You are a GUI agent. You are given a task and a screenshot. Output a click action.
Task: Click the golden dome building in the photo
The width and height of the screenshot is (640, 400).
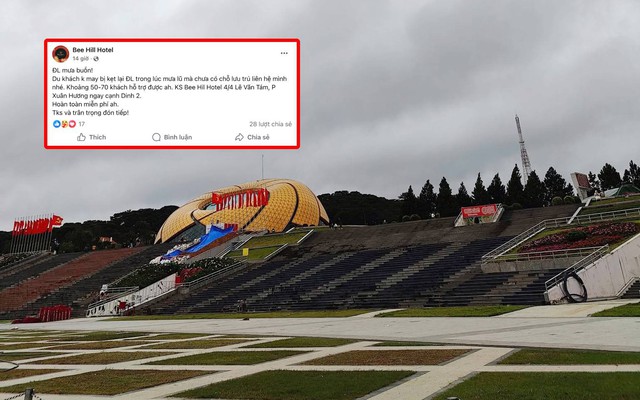[242, 210]
